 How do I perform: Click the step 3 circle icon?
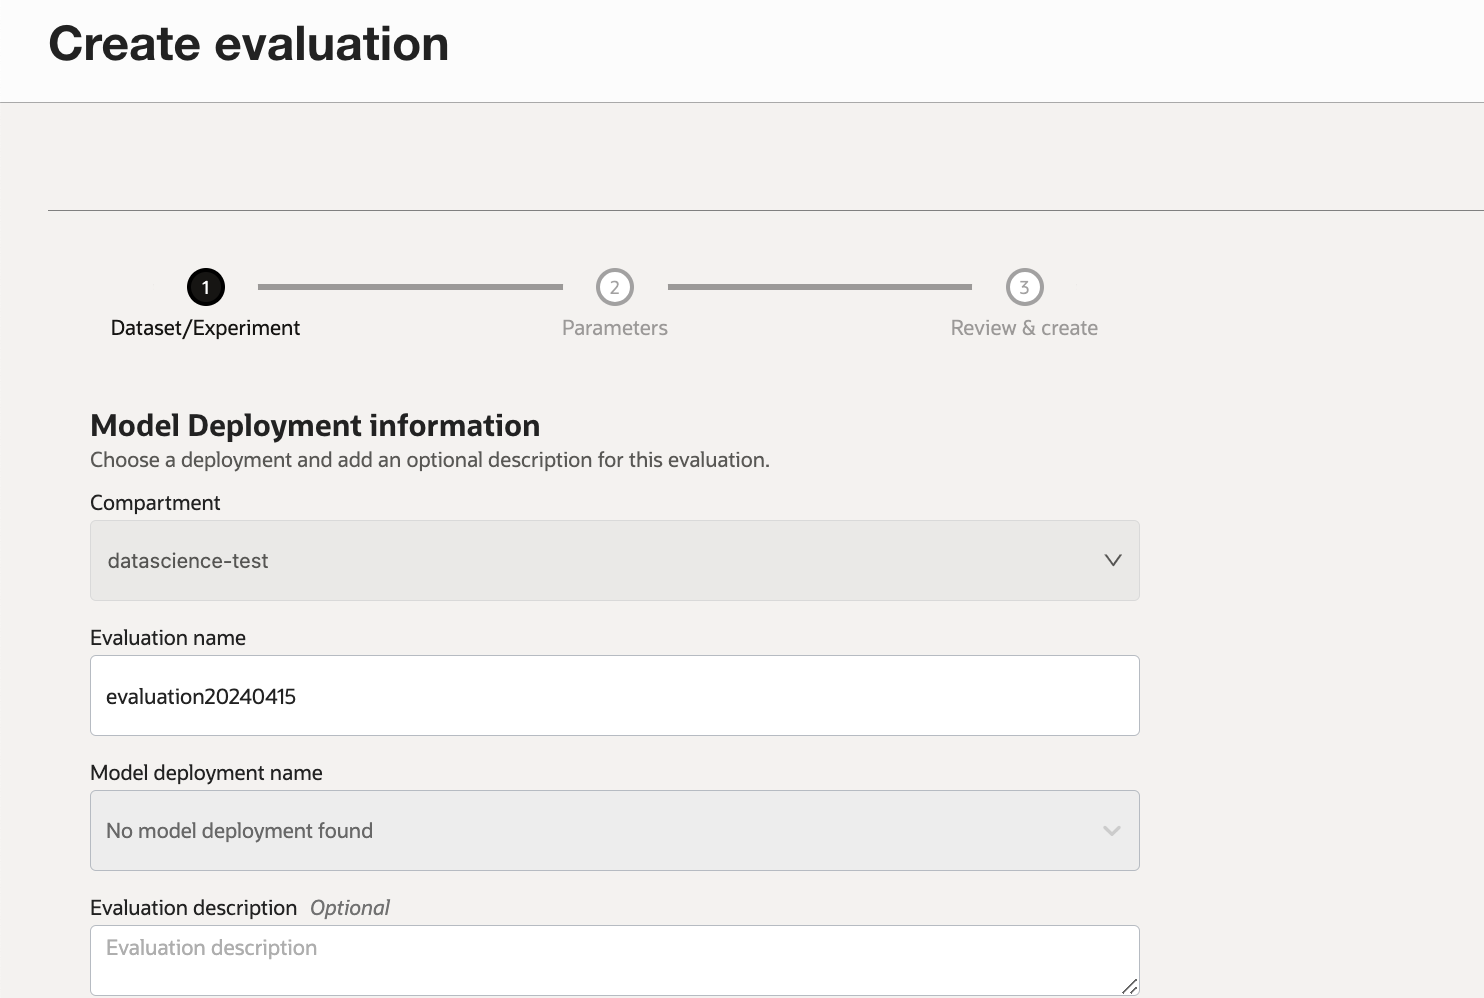1024,288
